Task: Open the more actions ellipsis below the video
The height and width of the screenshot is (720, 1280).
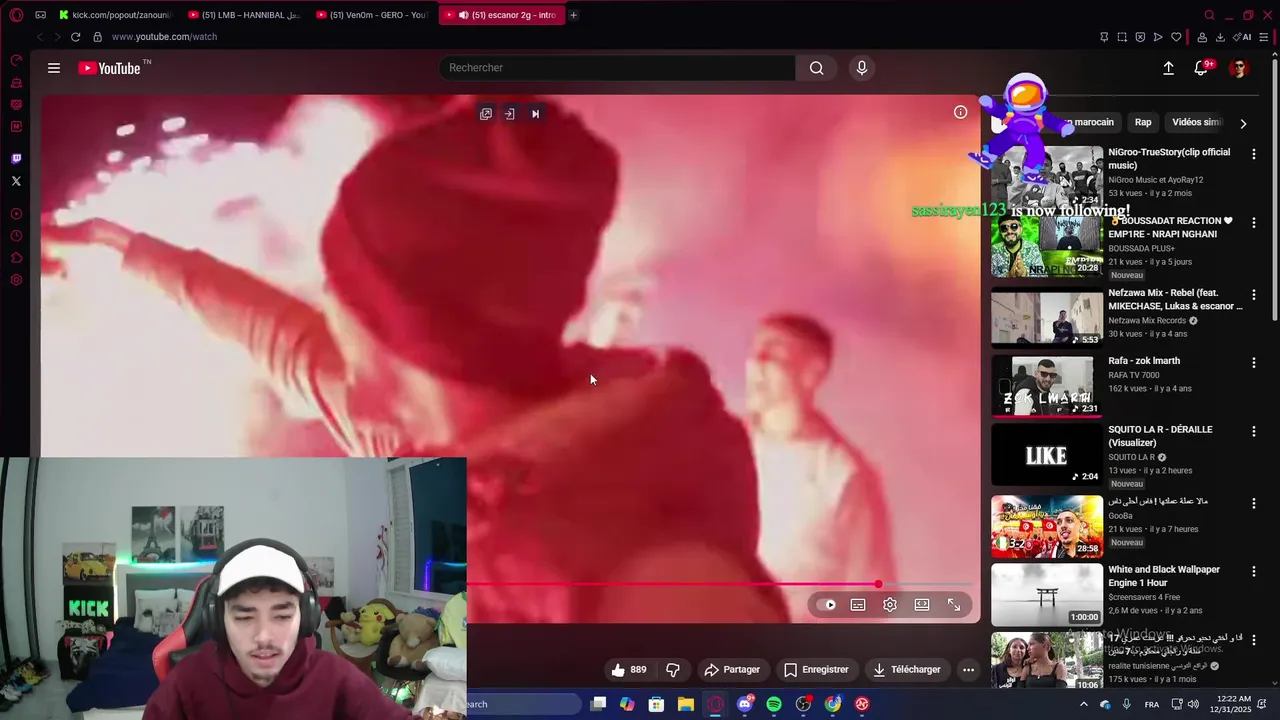Action: point(968,670)
